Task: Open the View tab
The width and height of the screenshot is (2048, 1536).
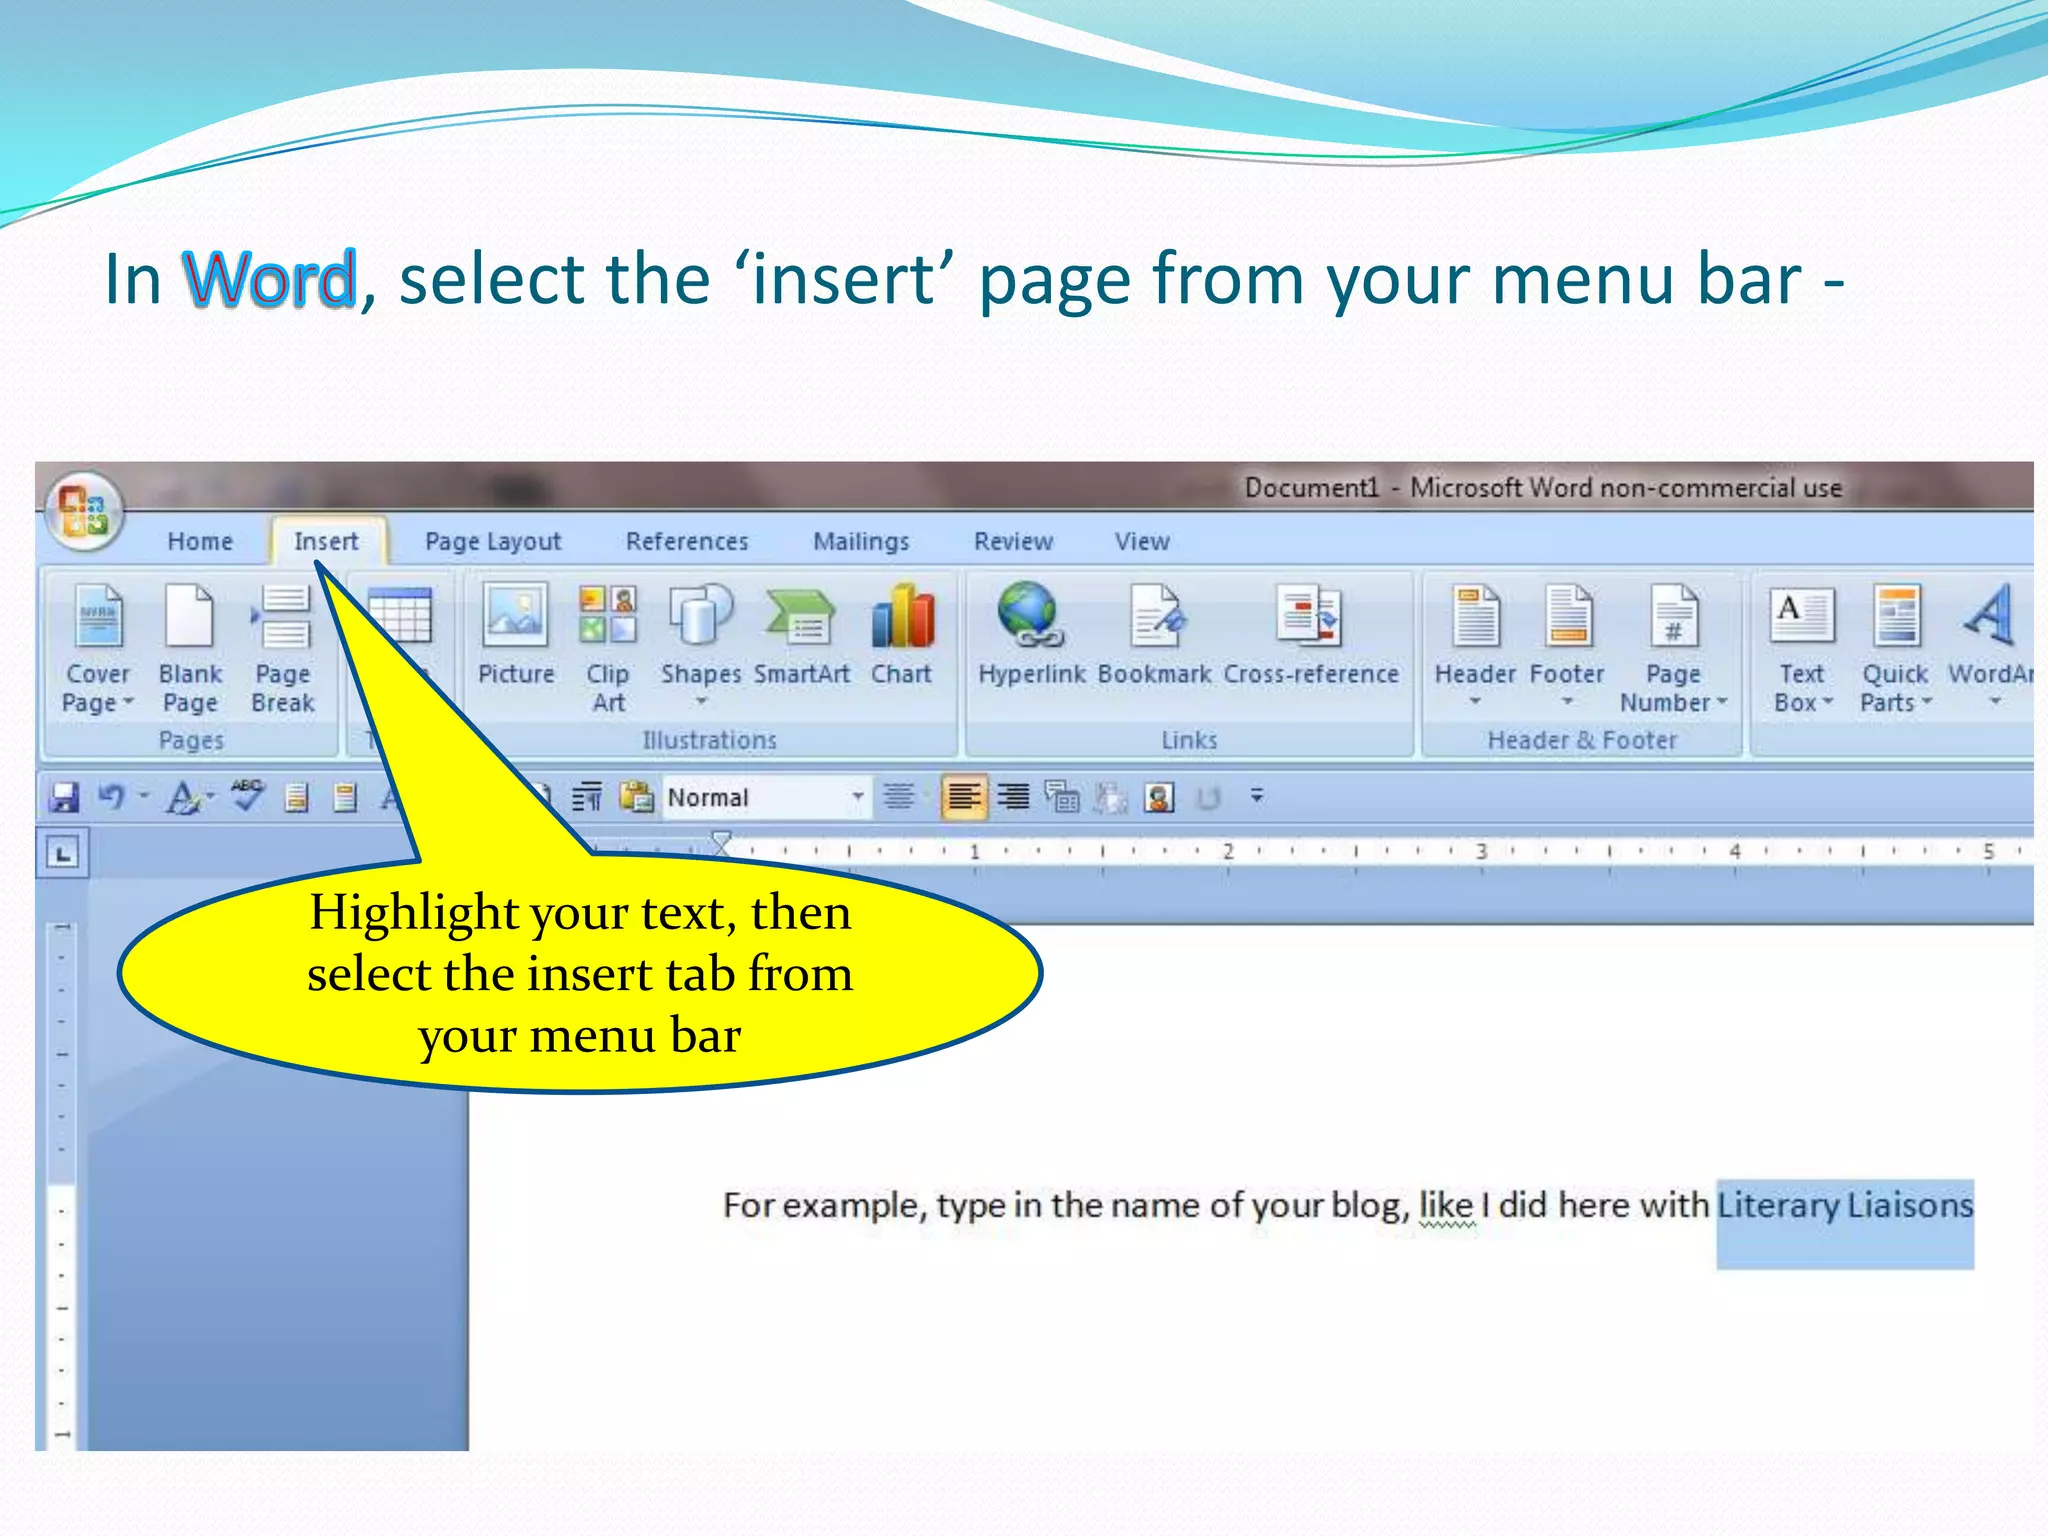Action: pyautogui.click(x=1142, y=541)
